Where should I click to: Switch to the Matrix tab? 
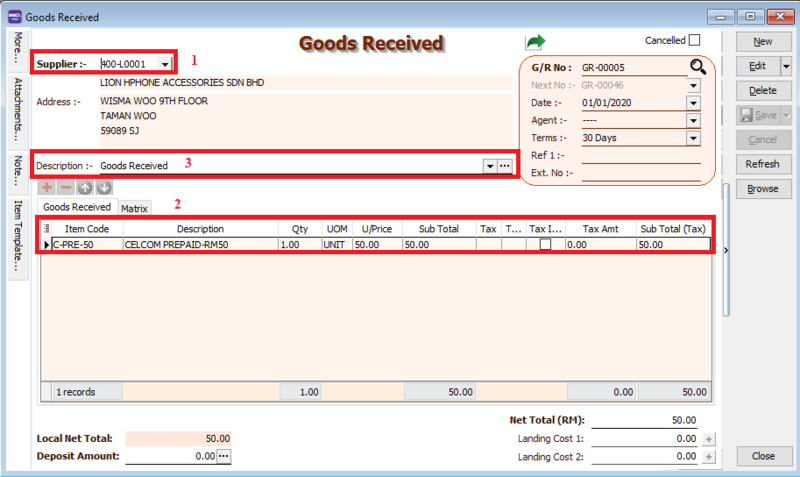tap(135, 208)
